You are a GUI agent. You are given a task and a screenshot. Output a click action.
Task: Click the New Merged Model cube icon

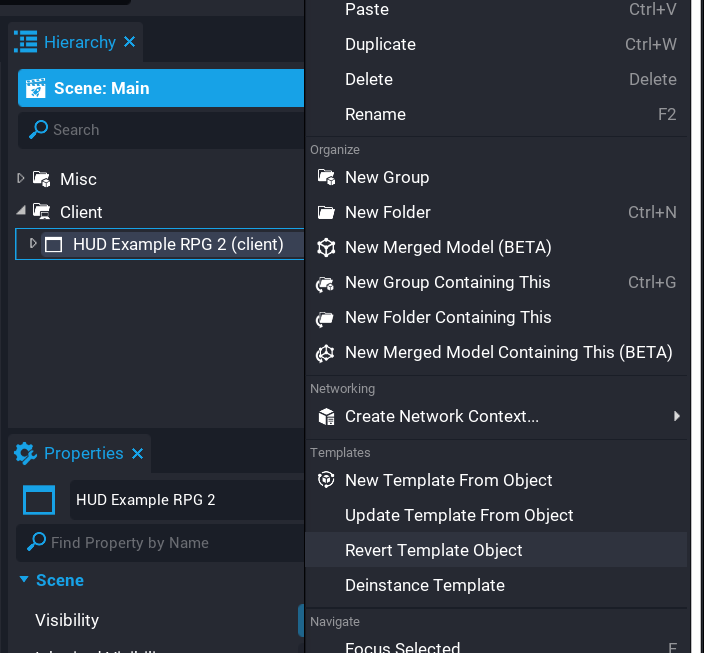[x=326, y=247]
